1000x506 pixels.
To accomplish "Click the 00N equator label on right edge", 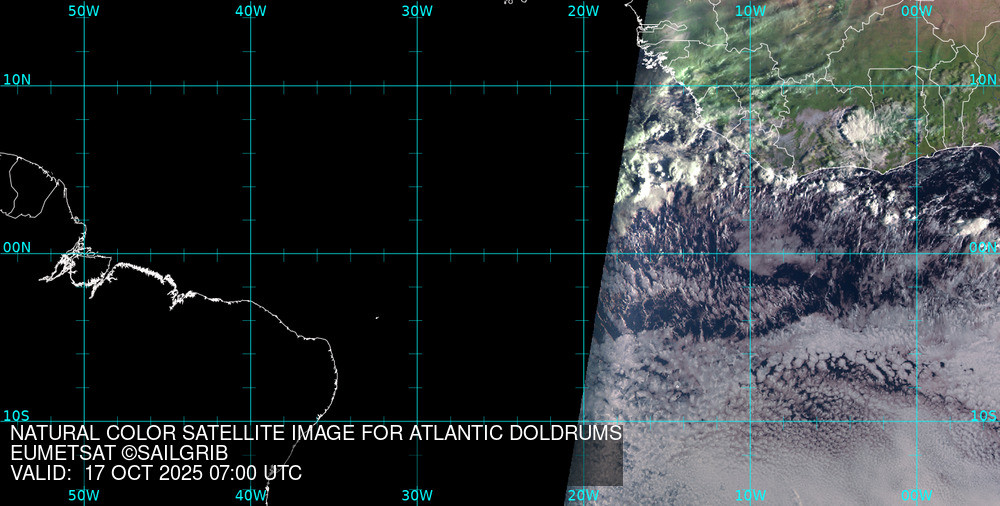I will coord(983,246).
